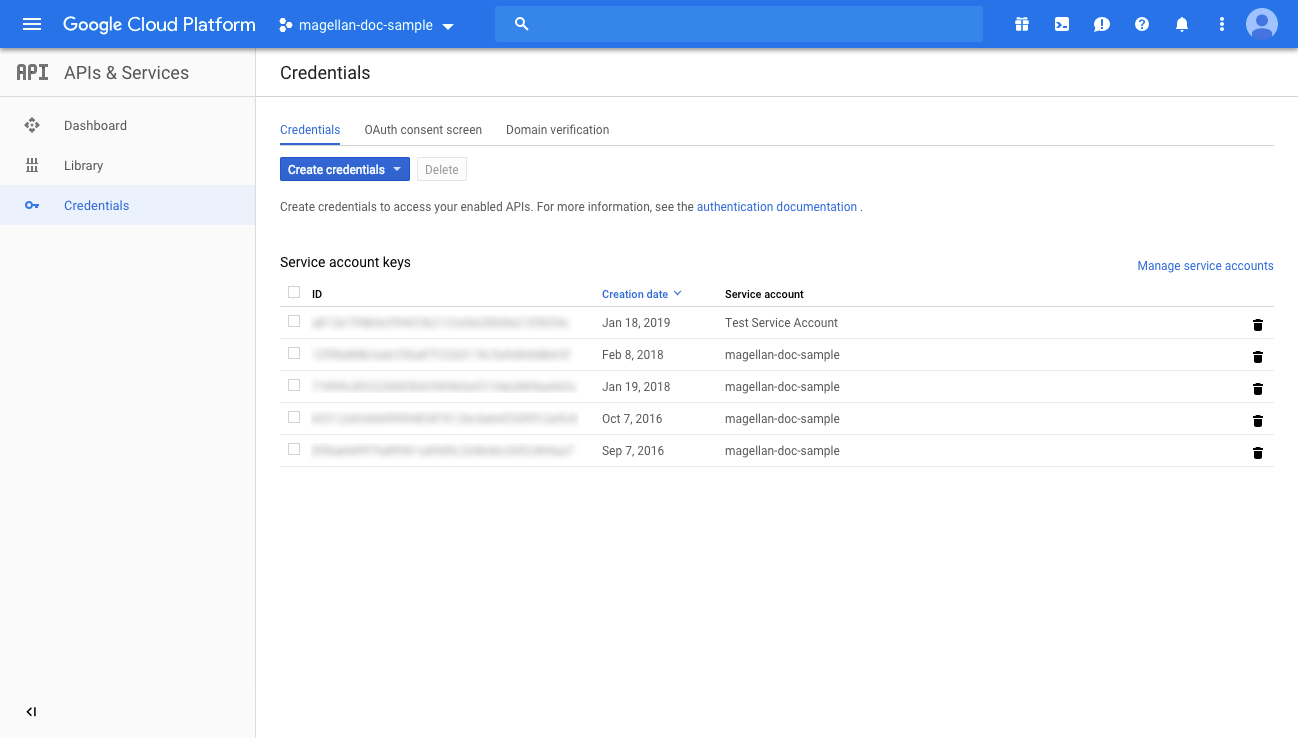
Task: Click the Oct 7, 2016 date cell
Action: 632,419
